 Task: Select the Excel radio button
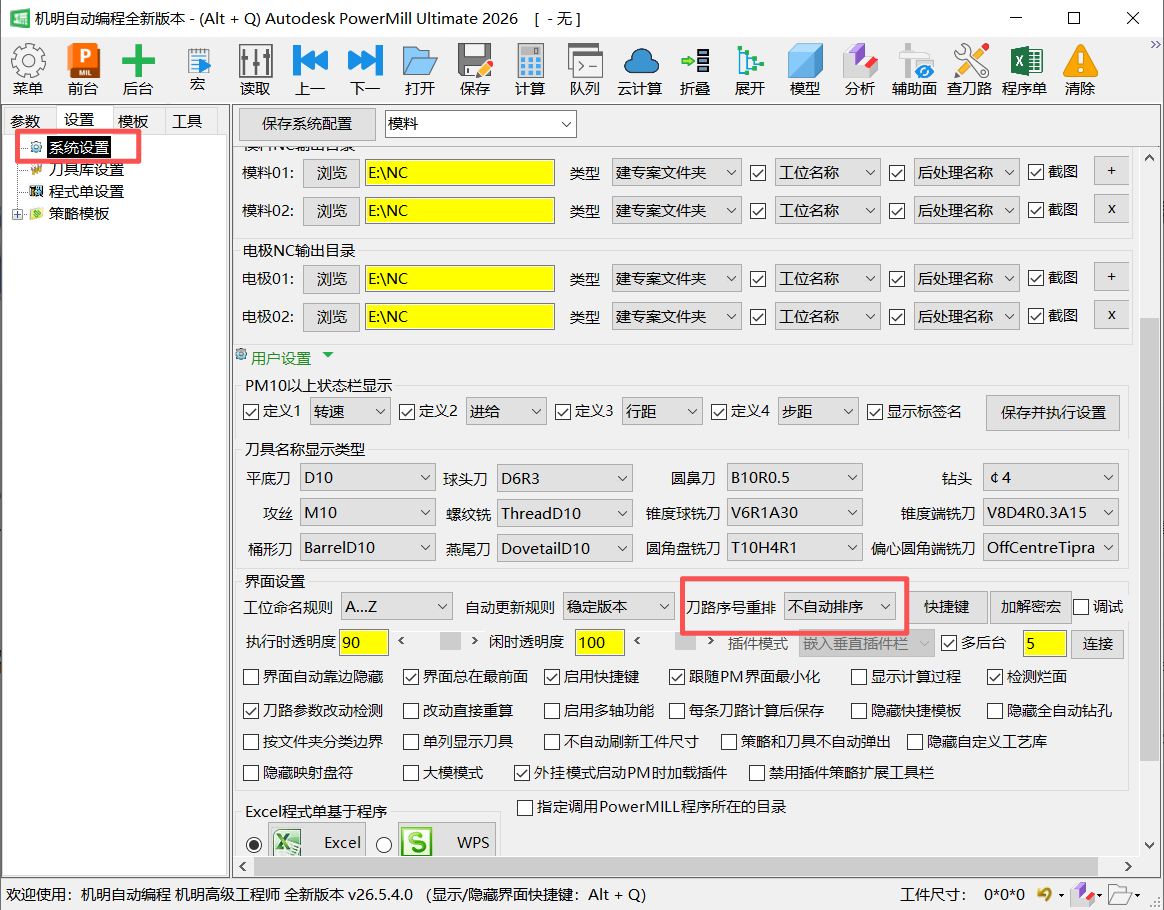(254, 845)
